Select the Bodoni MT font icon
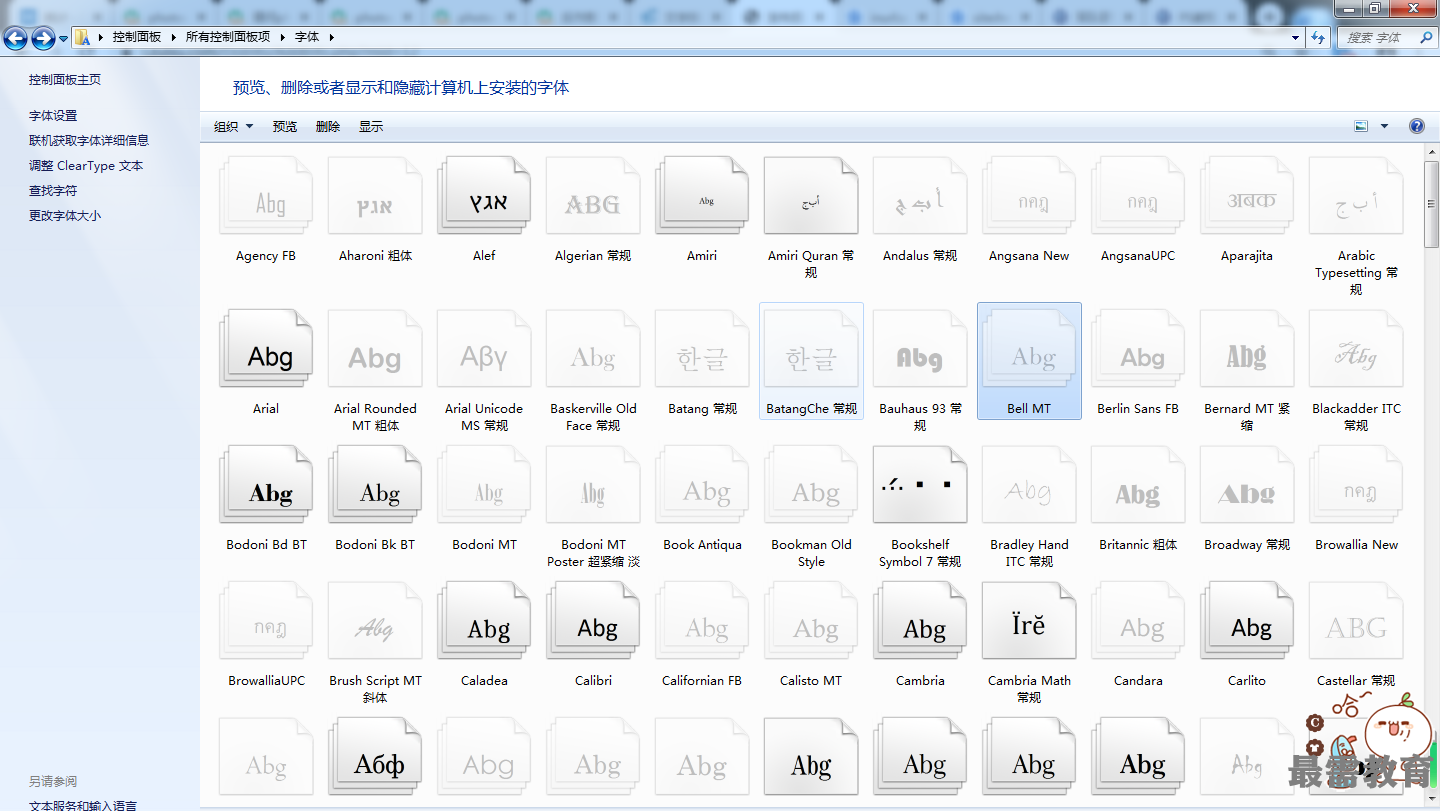 tap(484, 485)
